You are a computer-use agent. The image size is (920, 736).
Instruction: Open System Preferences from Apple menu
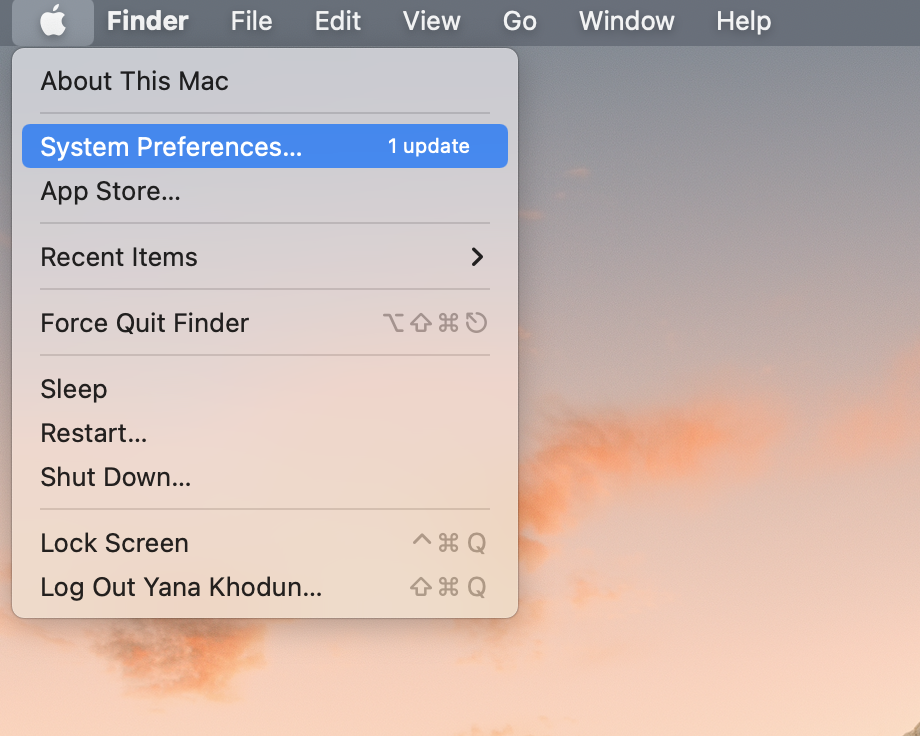(265, 146)
